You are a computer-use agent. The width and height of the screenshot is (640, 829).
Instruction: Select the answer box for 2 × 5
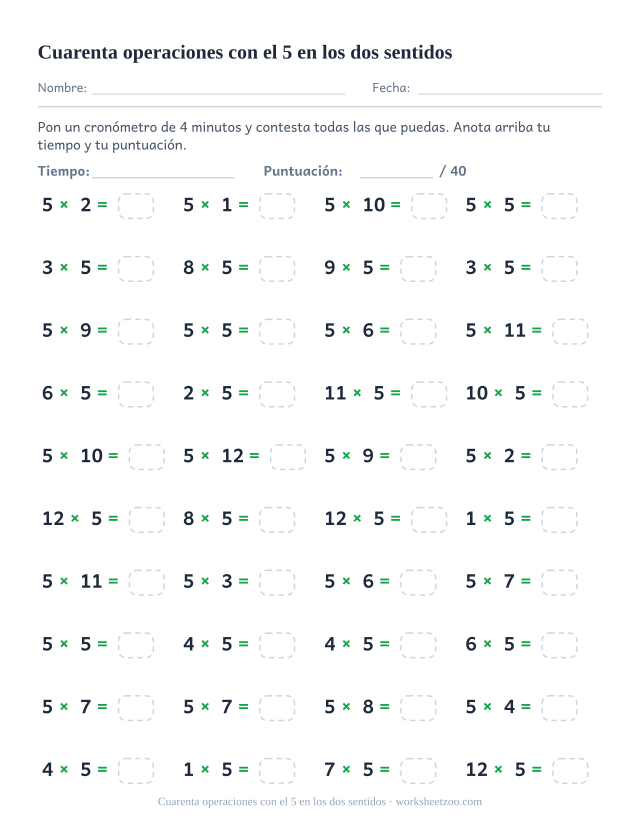click(x=277, y=394)
